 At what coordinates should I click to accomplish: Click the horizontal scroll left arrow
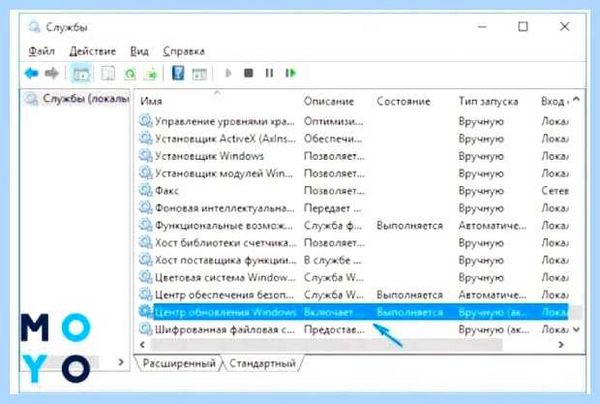click(x=142, y=345)
